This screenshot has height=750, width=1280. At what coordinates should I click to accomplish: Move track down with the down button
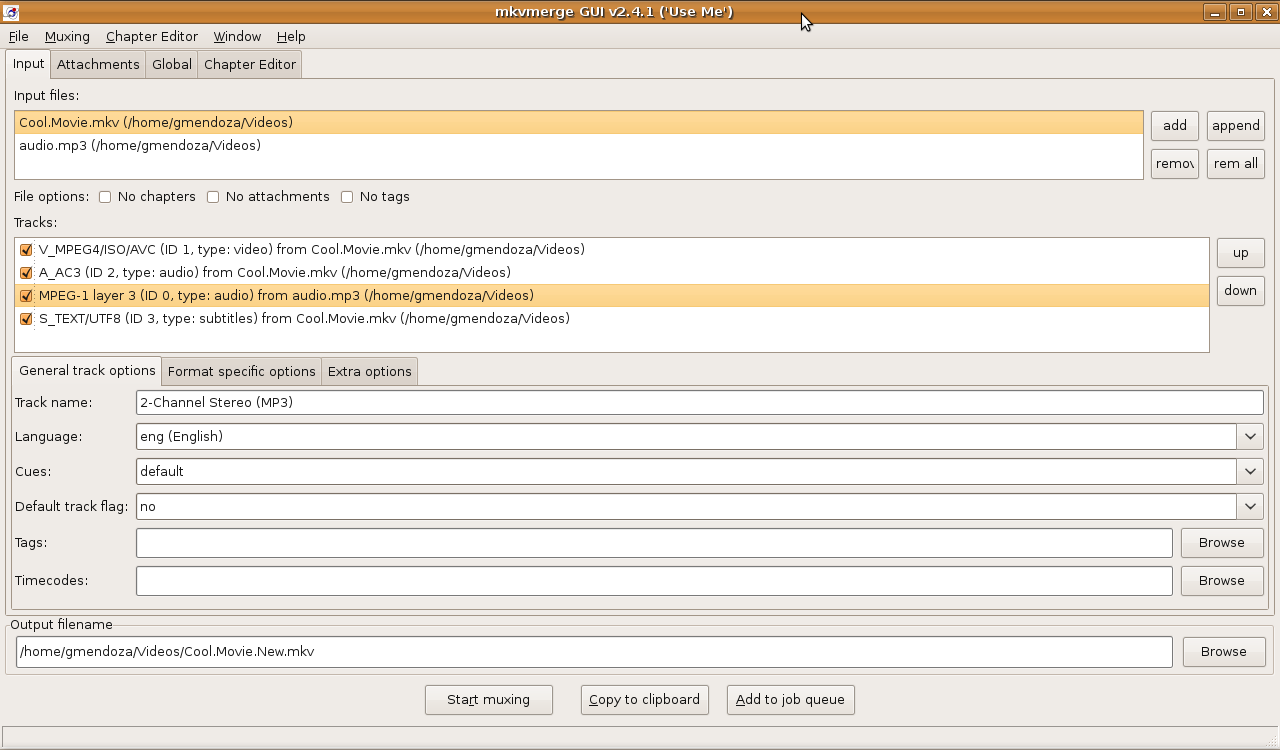pyautogui.click(x=1240, y=291)
